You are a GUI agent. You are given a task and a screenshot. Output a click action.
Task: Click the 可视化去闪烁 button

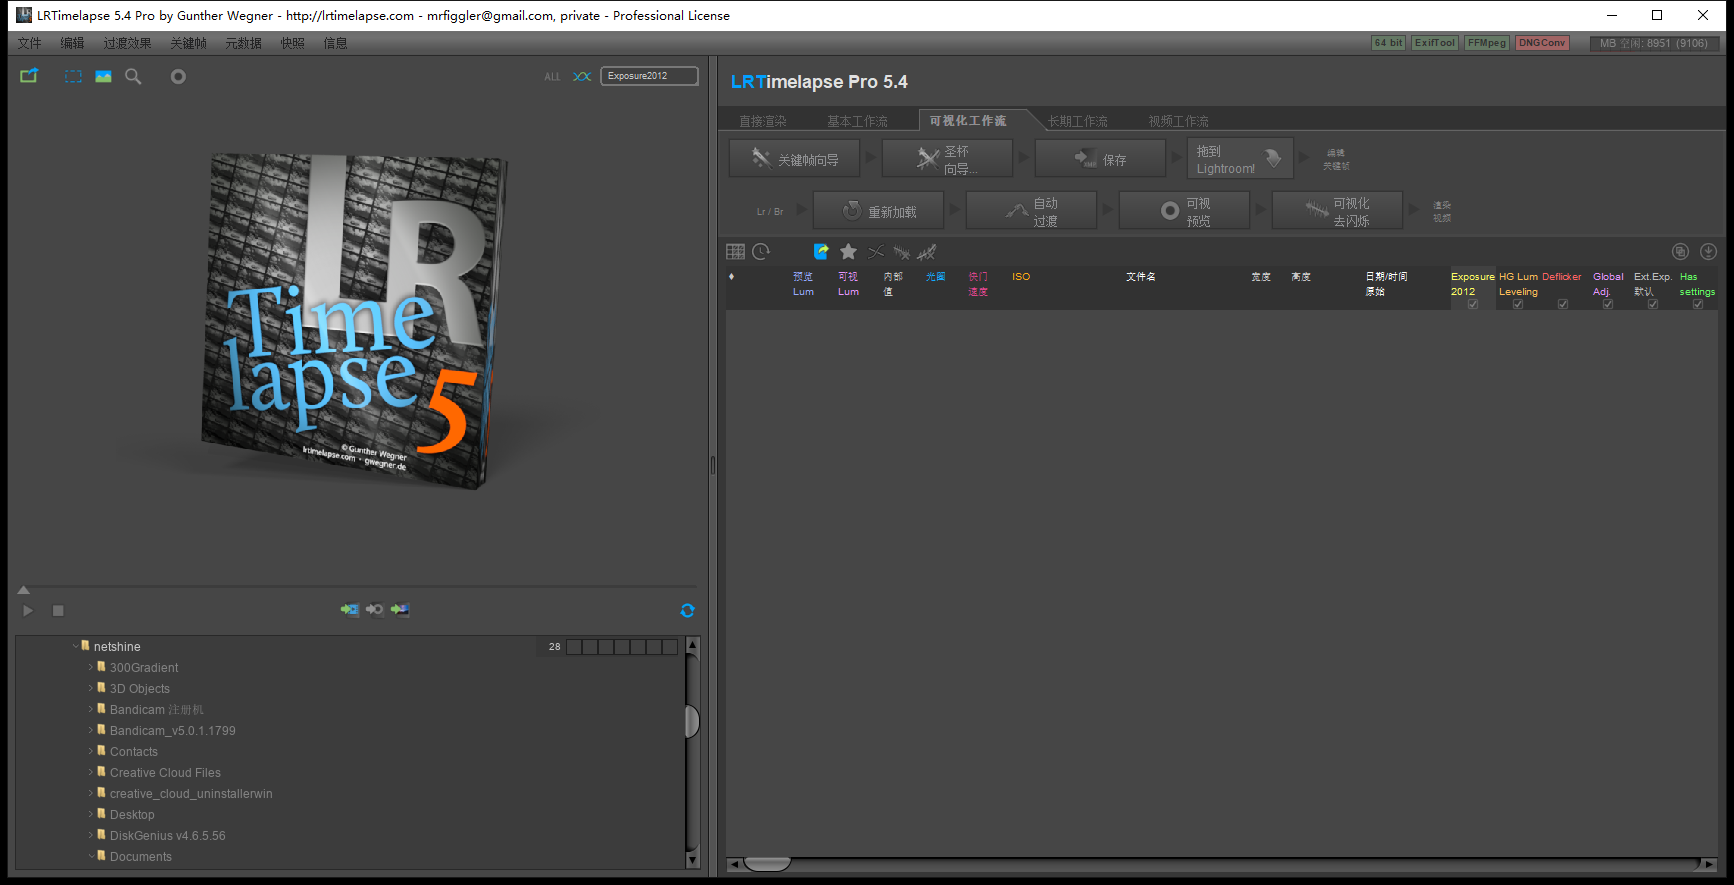pos(1337,211)
